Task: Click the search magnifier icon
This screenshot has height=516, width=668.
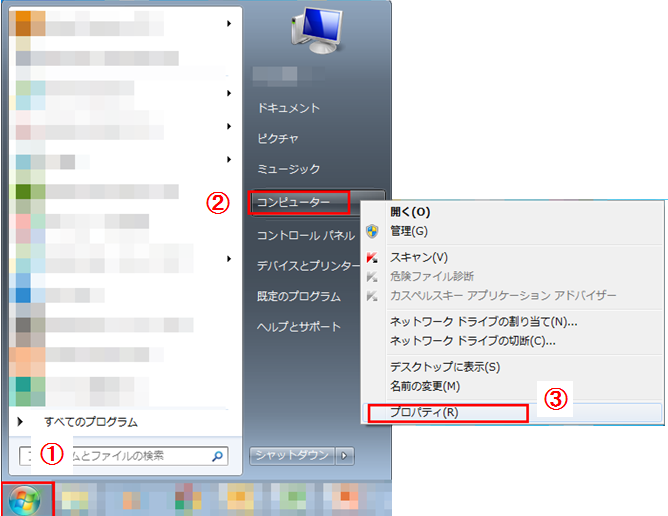Action: pos(218,456)
